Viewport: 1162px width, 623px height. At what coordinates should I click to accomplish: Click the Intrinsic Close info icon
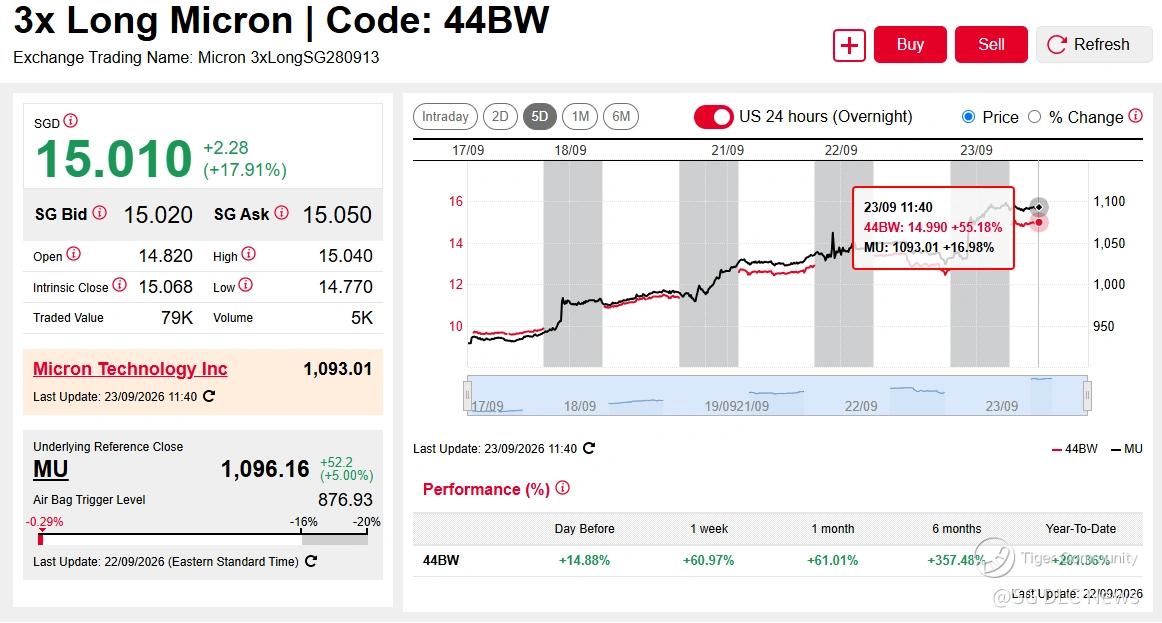[x=119, y=285]
